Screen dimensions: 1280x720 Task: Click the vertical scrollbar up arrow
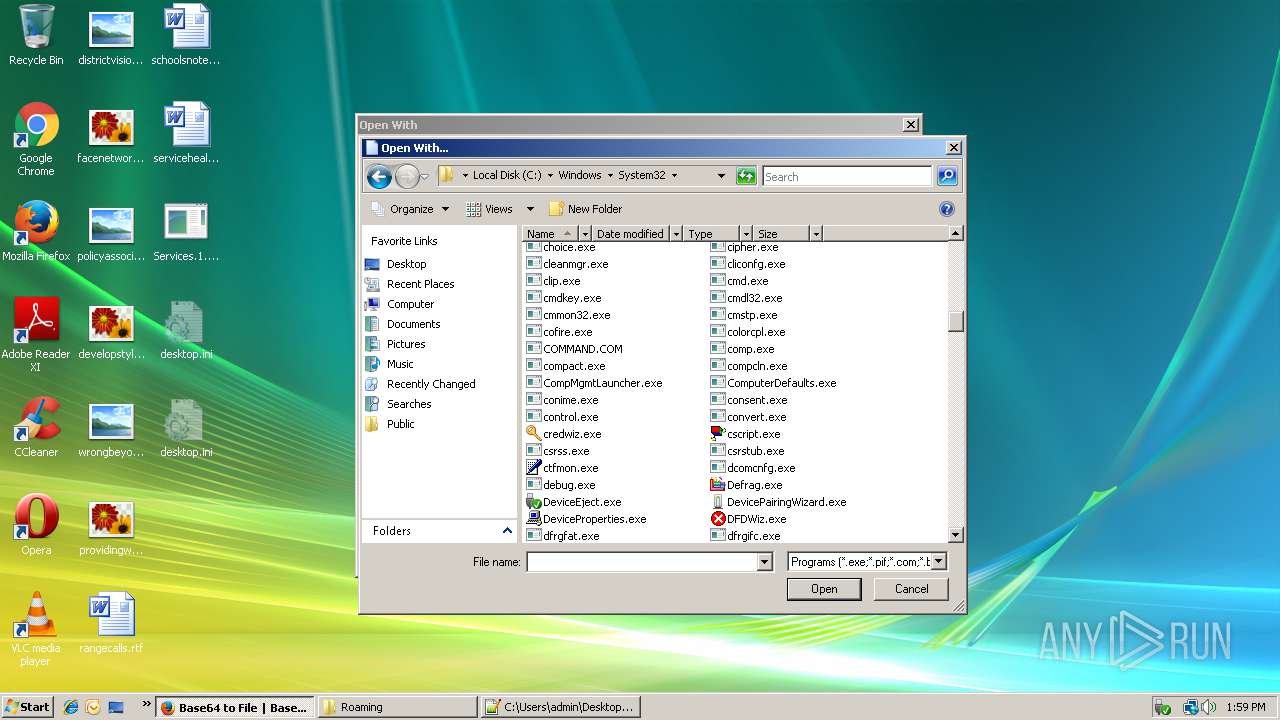[x=955, y=233]
